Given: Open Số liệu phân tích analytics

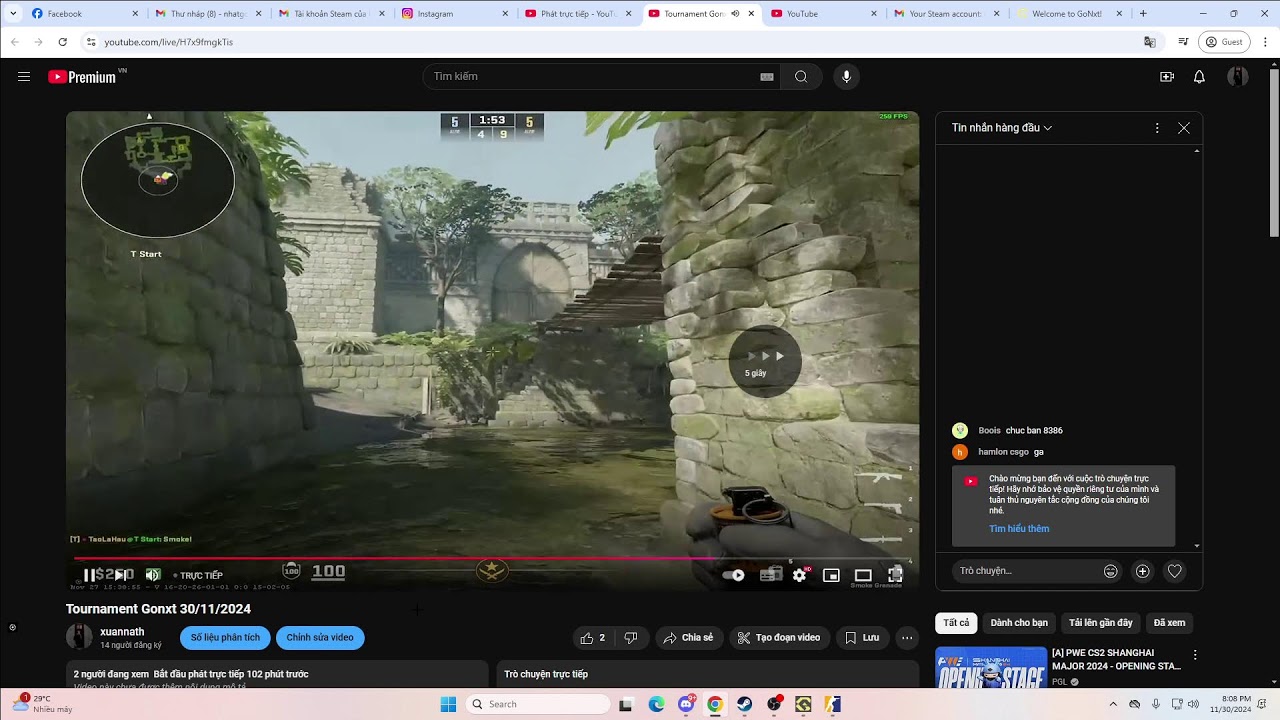Looking at the screenshot, I should click(x=225, y=638).
